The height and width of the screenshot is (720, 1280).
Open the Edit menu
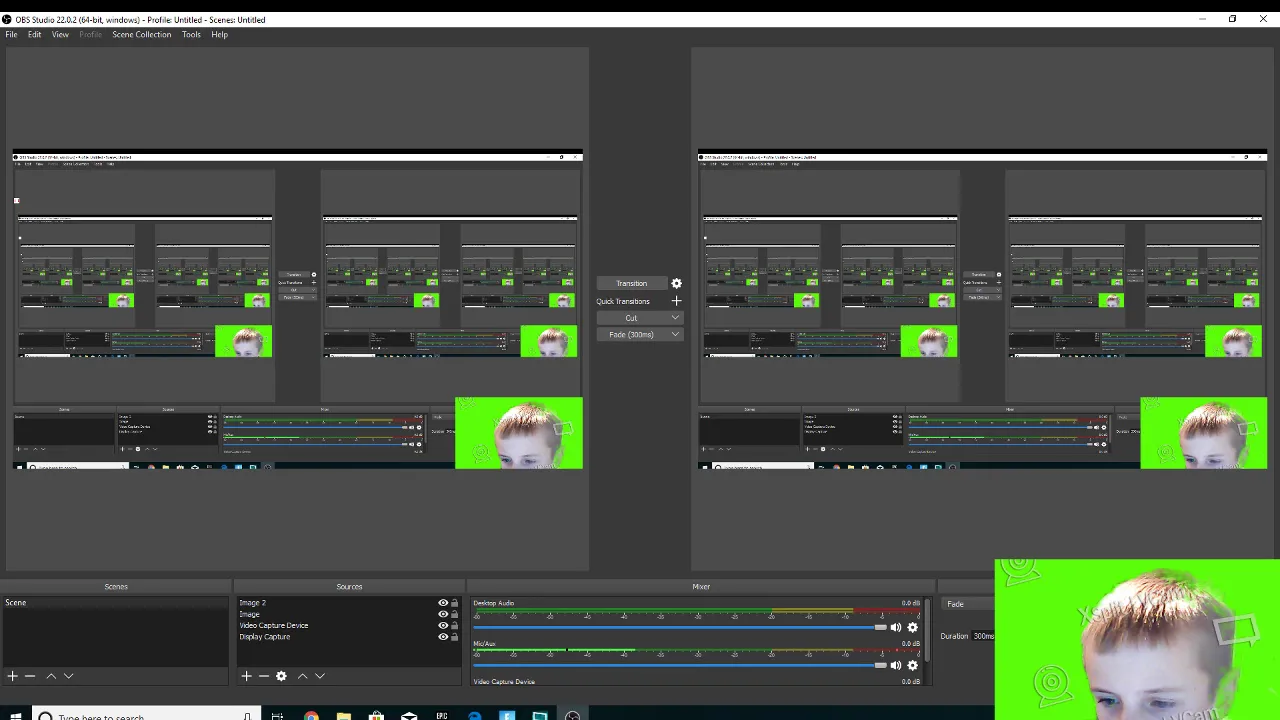tap(34, 35)
